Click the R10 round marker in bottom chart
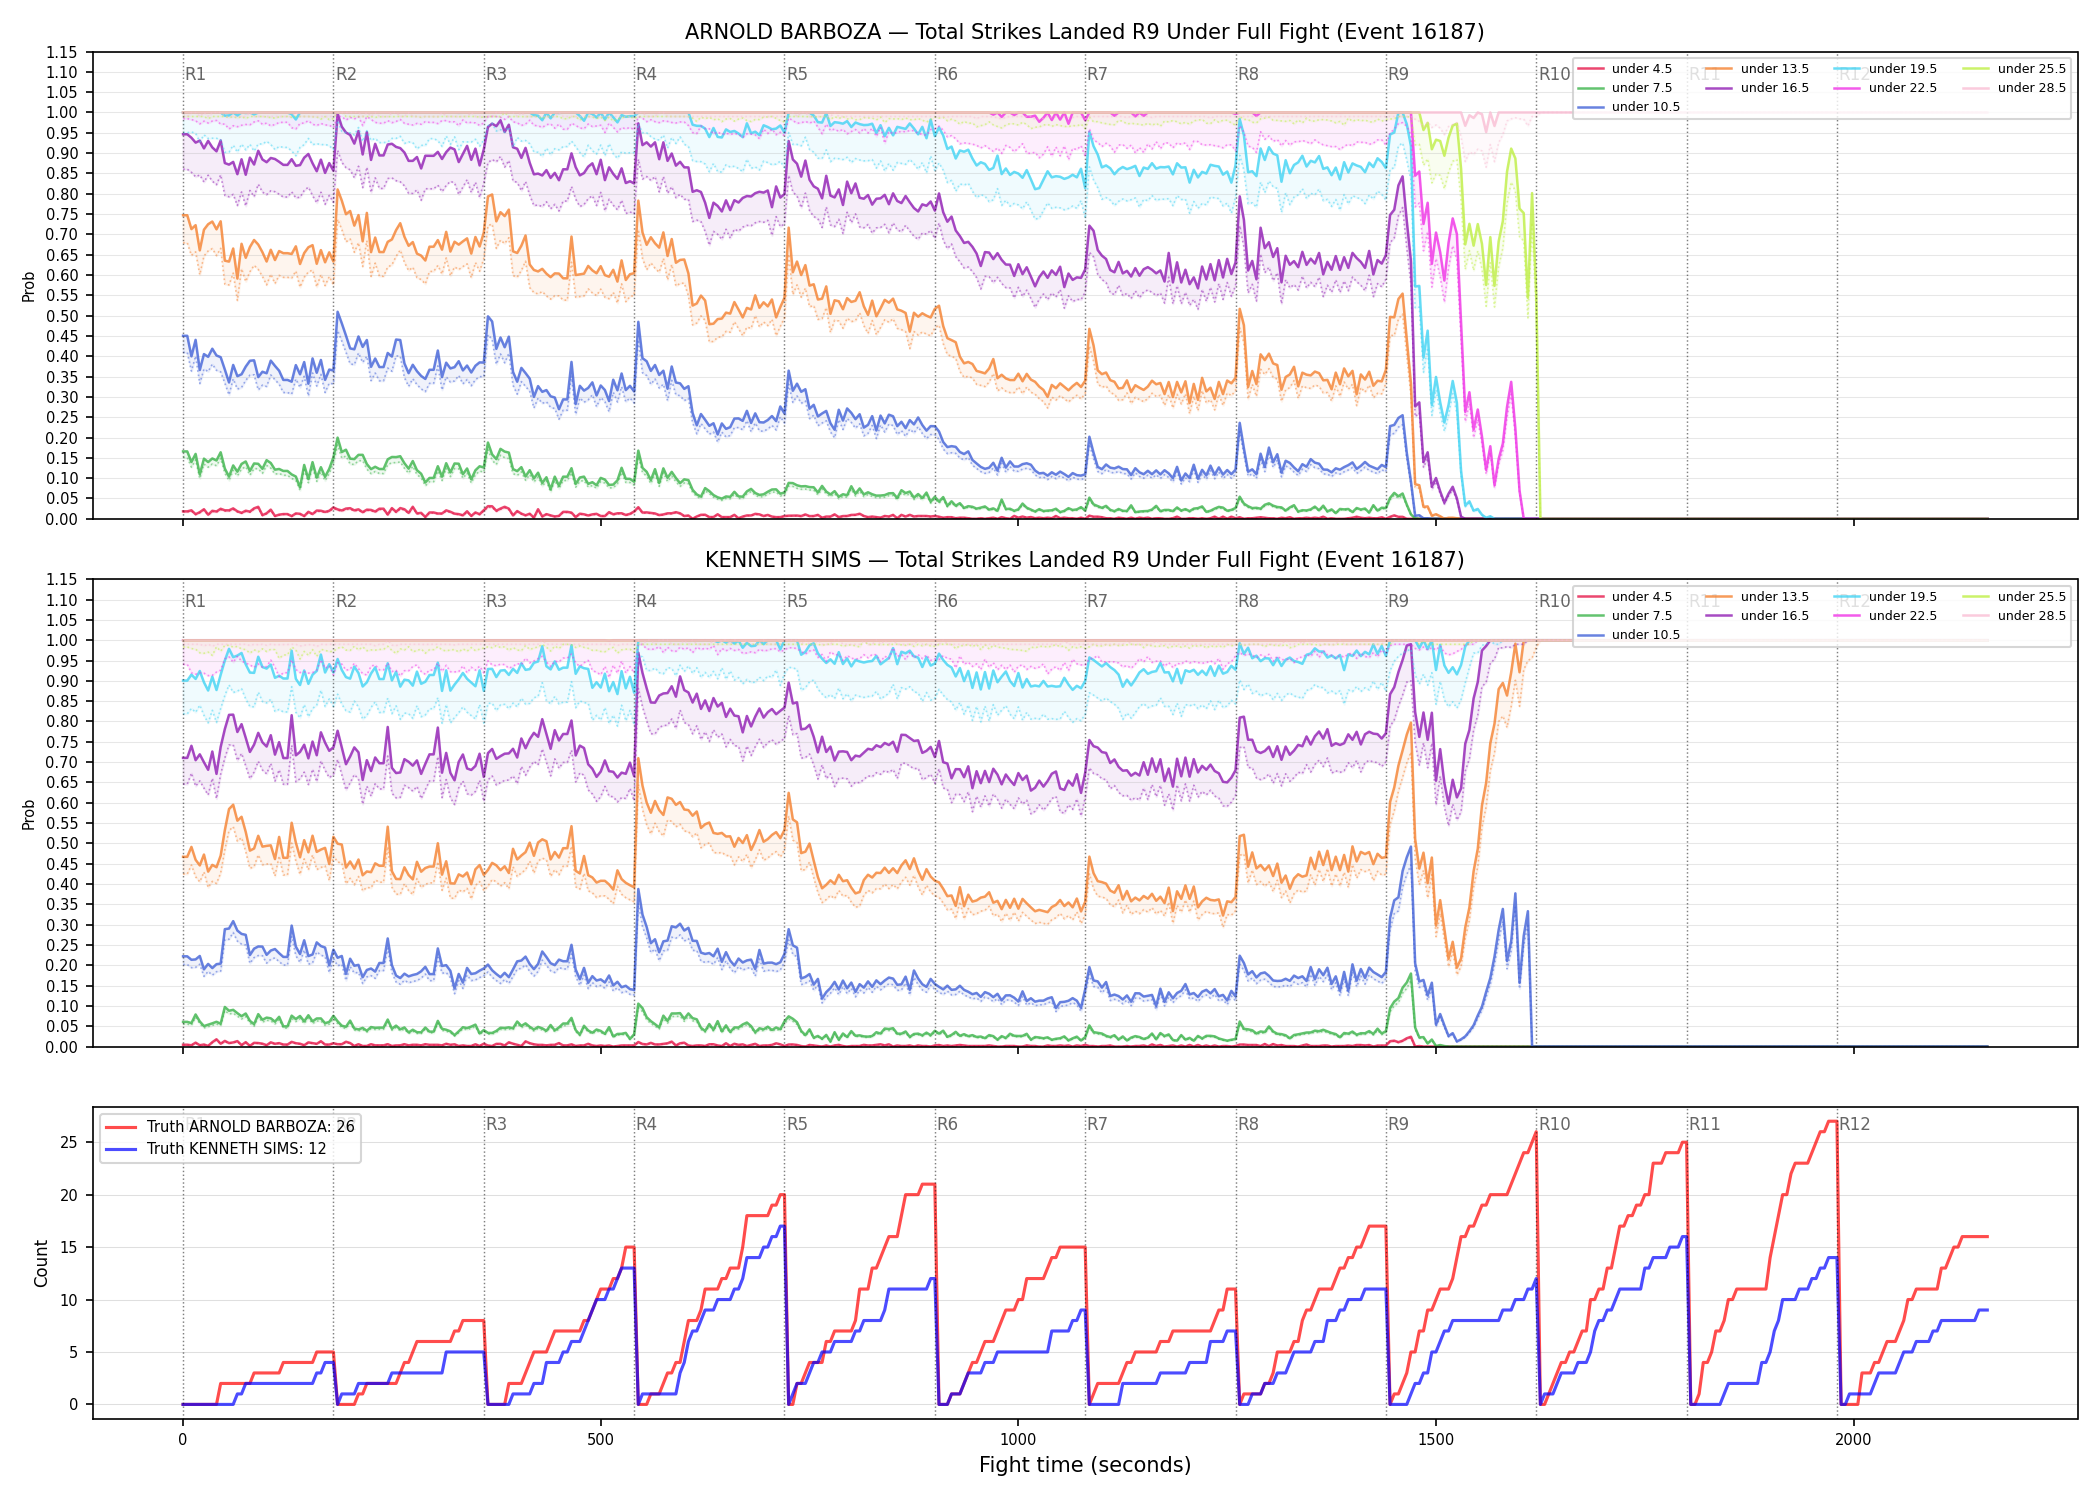Viewport: 2100px width, 1500px height. [x=1554, y=1124]
